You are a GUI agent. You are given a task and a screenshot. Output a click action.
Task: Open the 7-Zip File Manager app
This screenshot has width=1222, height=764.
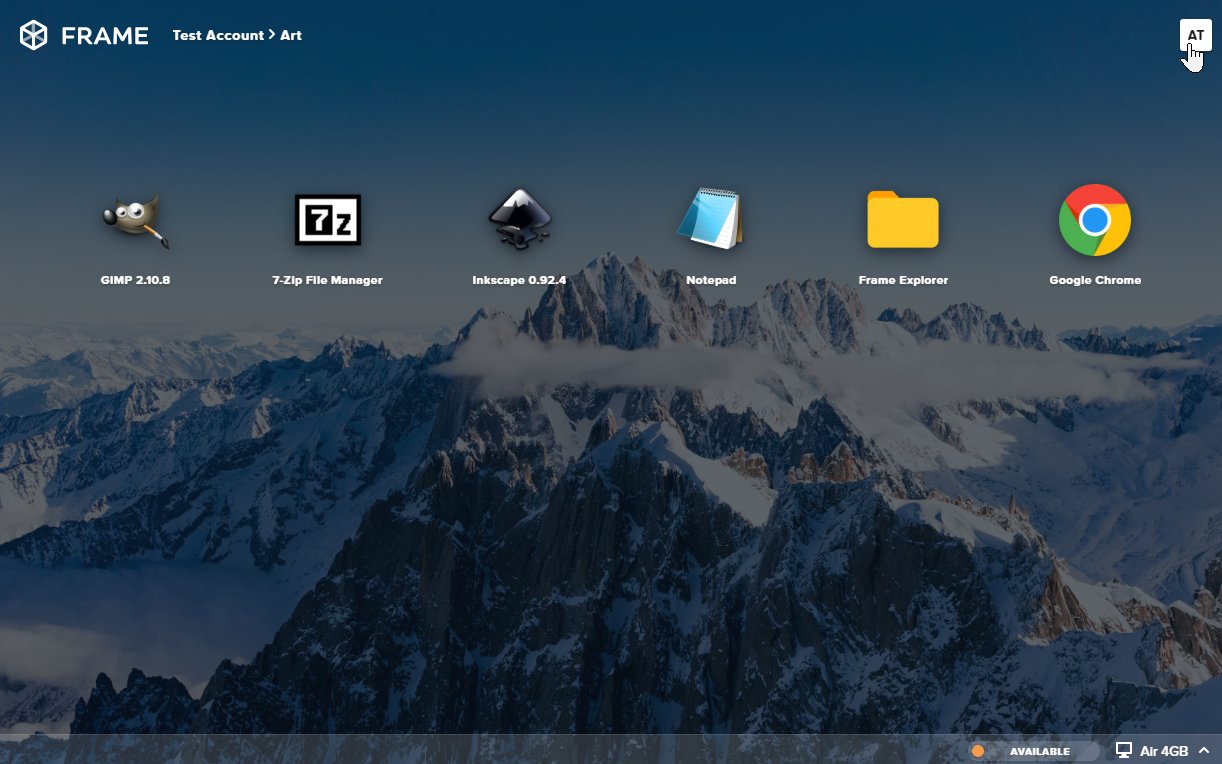[x=328, y=220]
